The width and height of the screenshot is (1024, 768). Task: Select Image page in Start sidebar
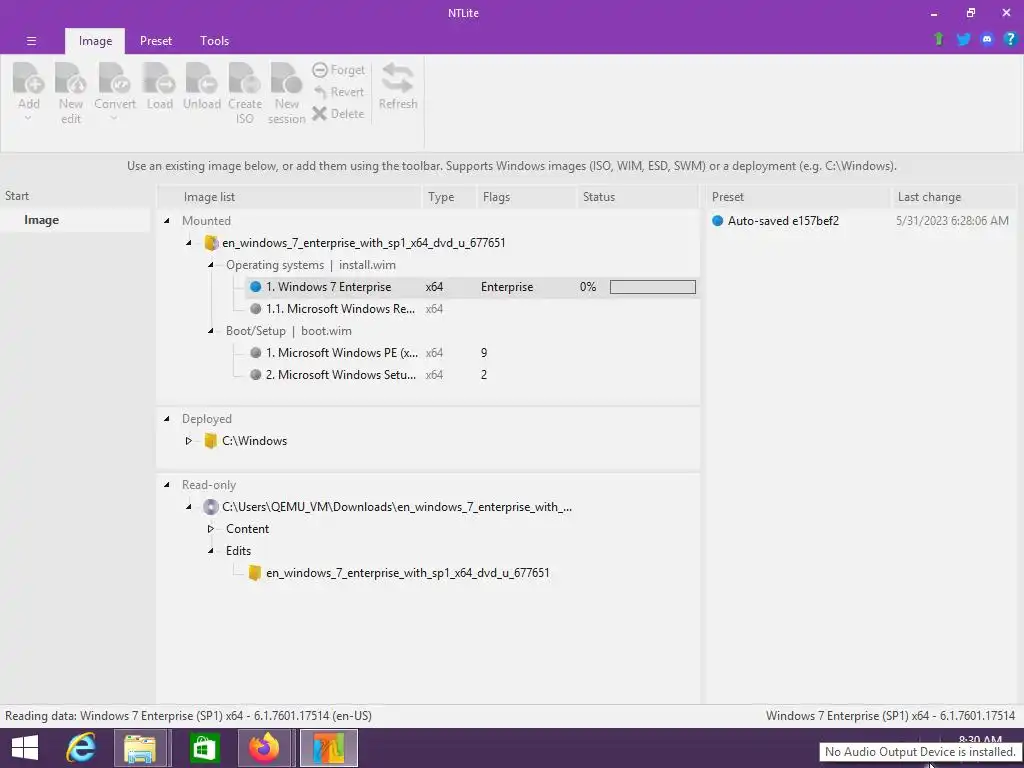coord(76,220)
